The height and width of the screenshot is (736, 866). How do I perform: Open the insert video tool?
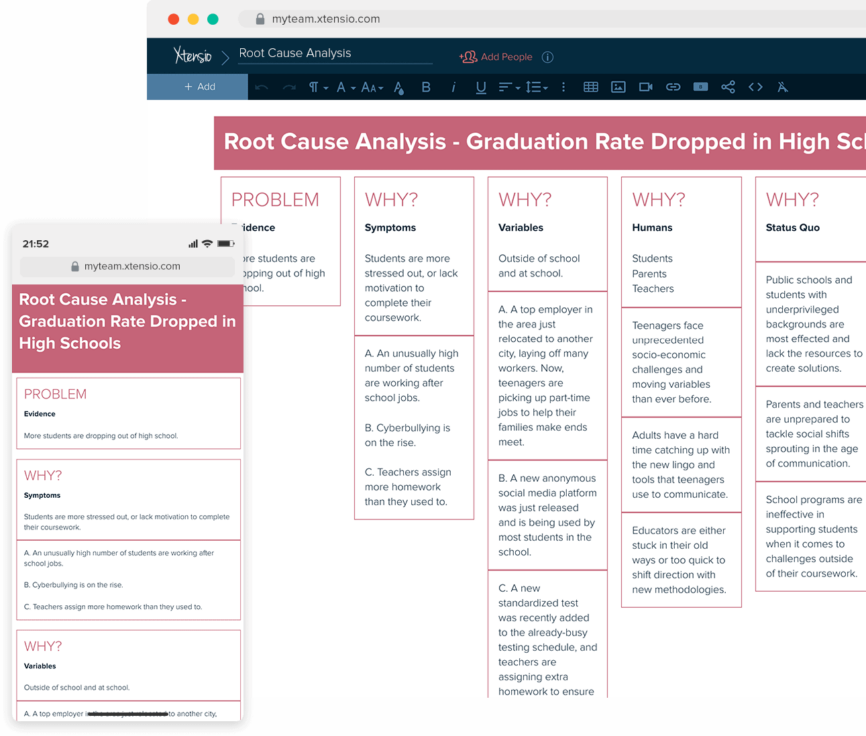[x=645, y=87]
